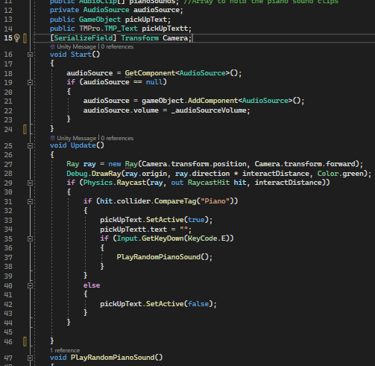Click line number 27 in the margin
The height and width of the screenshot is (366, 375).
pyautogui.click(x=8, y=164)
